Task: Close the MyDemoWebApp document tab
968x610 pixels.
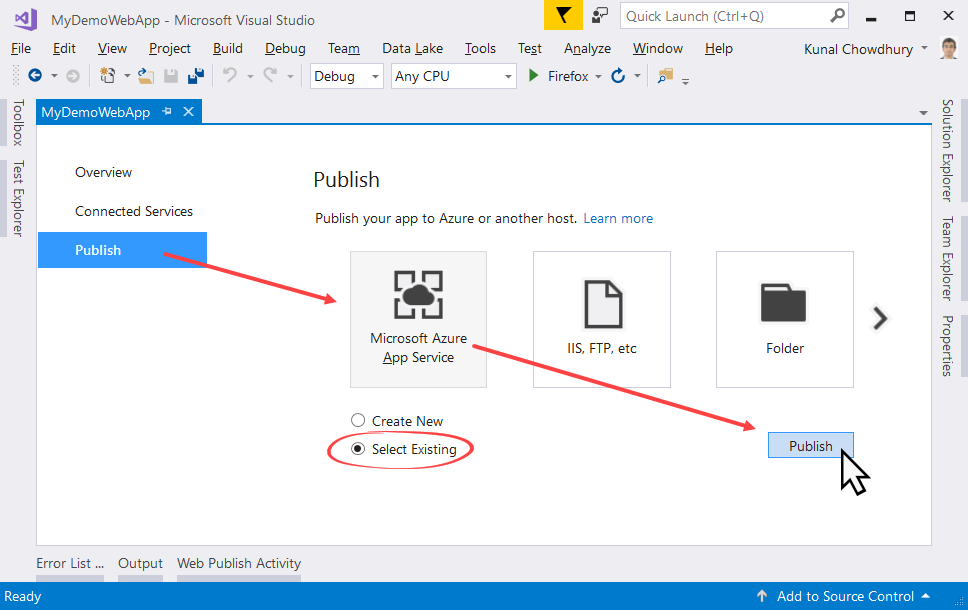Action: pos(188,112)
